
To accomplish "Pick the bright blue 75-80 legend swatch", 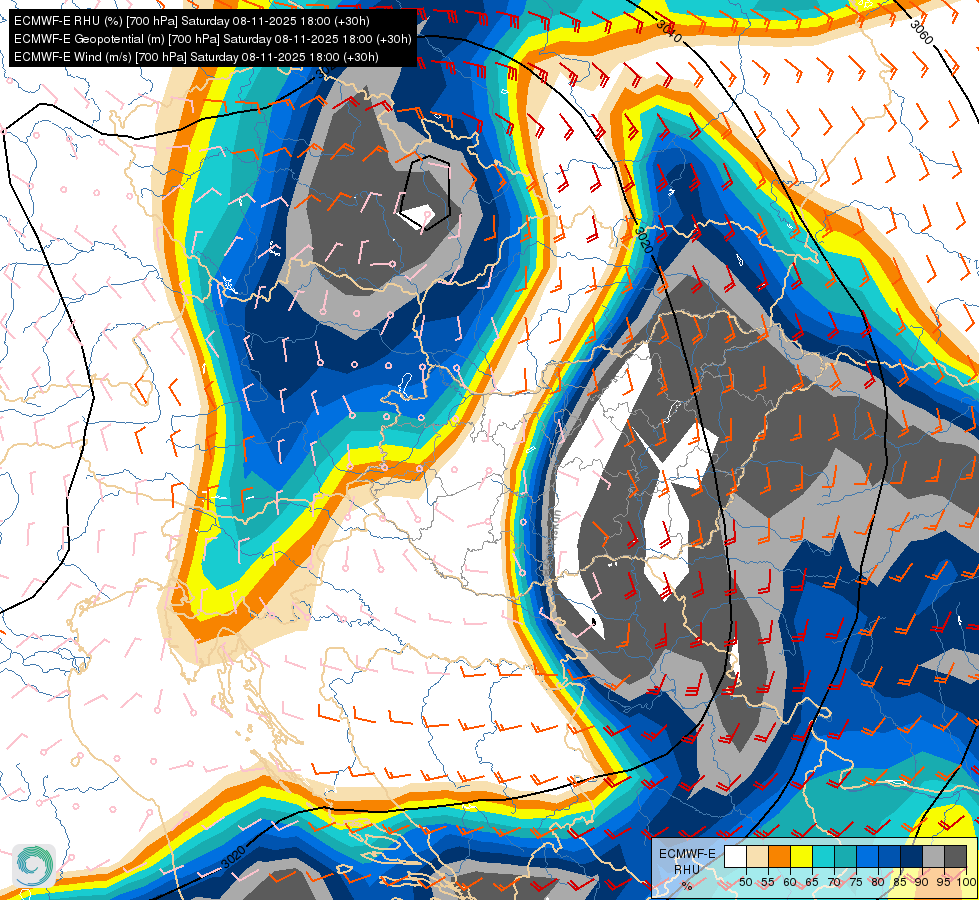I will pos(868,856).
